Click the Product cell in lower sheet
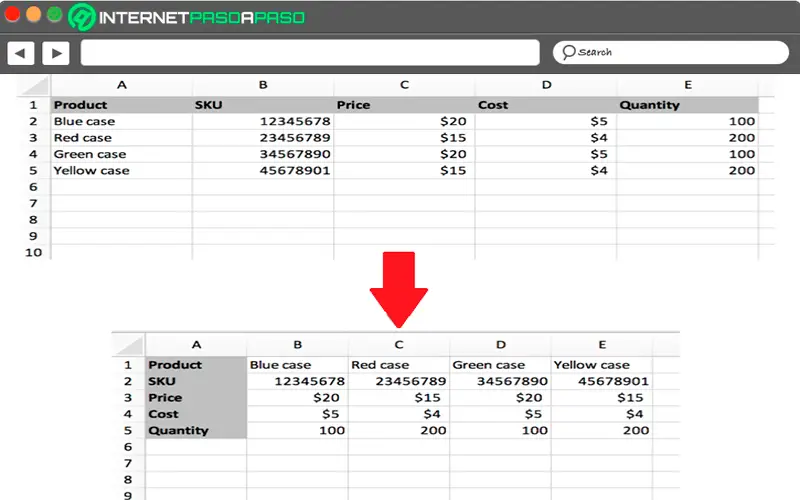 pyautogui.click(x=196, y=365)
